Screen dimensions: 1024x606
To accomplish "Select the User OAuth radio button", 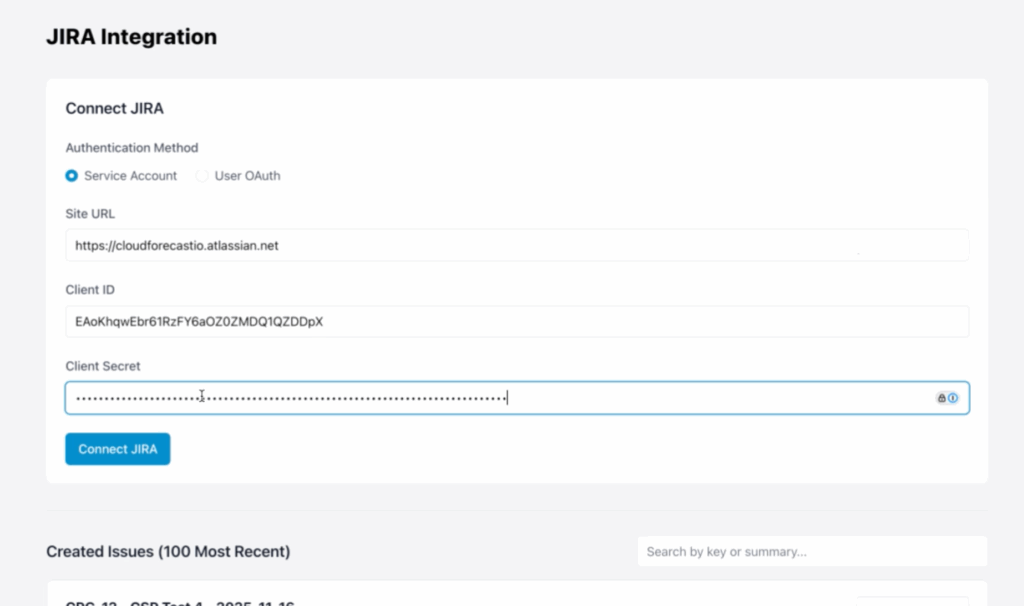I will (x=202, y=176).
